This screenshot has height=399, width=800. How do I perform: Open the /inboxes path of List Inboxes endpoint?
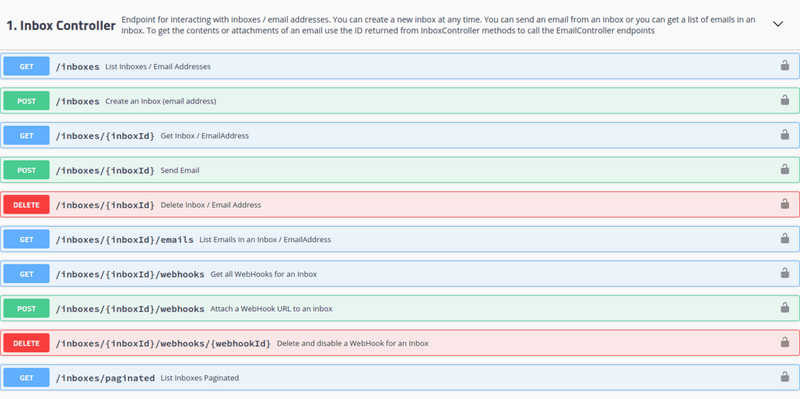(78, 67)
